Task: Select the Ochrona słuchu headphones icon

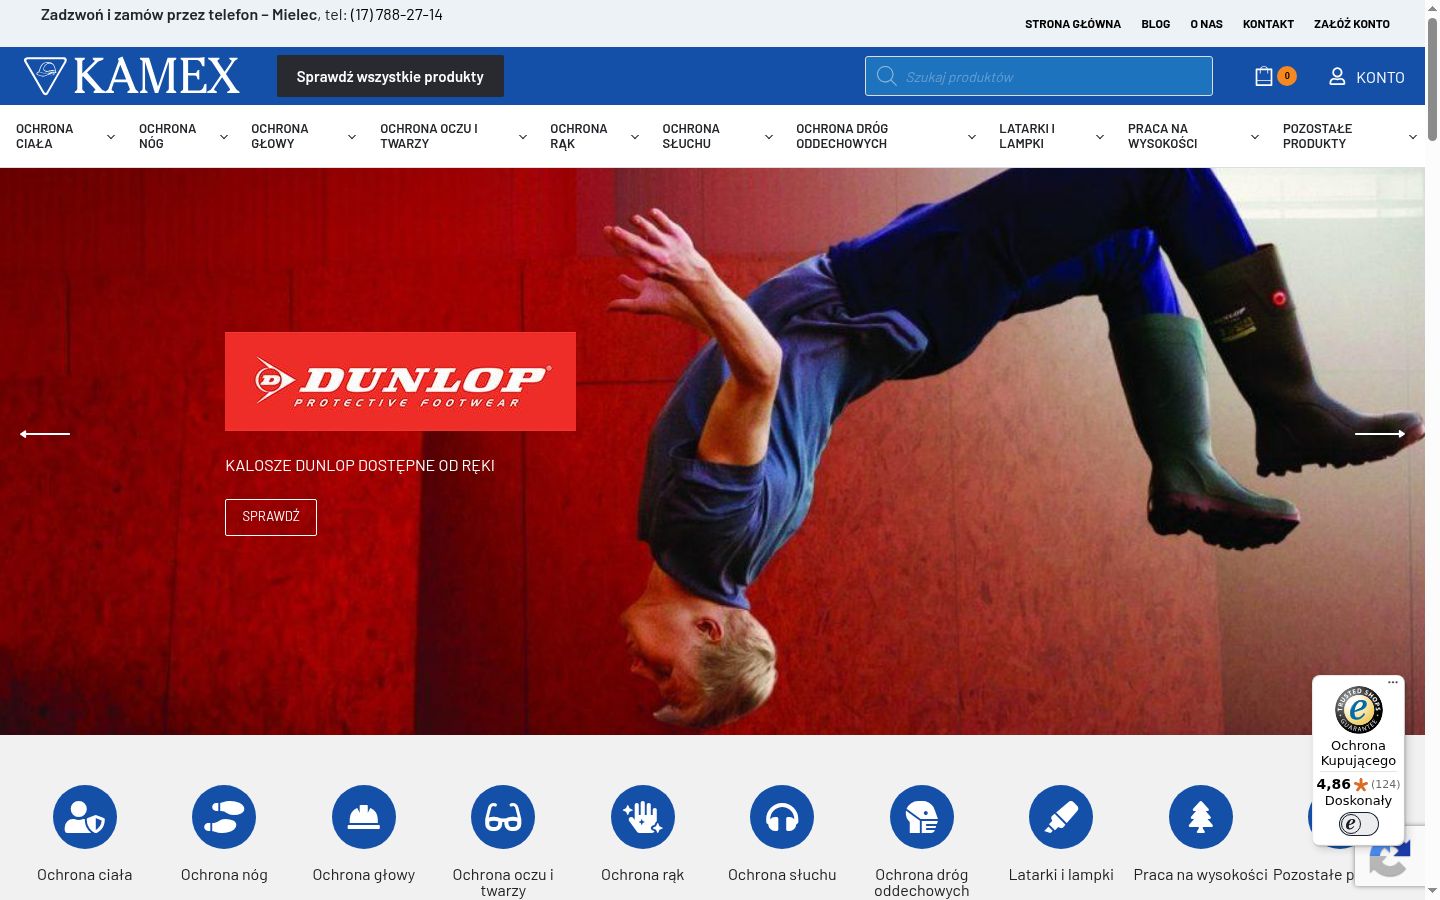Action: [x=782, y=817]
